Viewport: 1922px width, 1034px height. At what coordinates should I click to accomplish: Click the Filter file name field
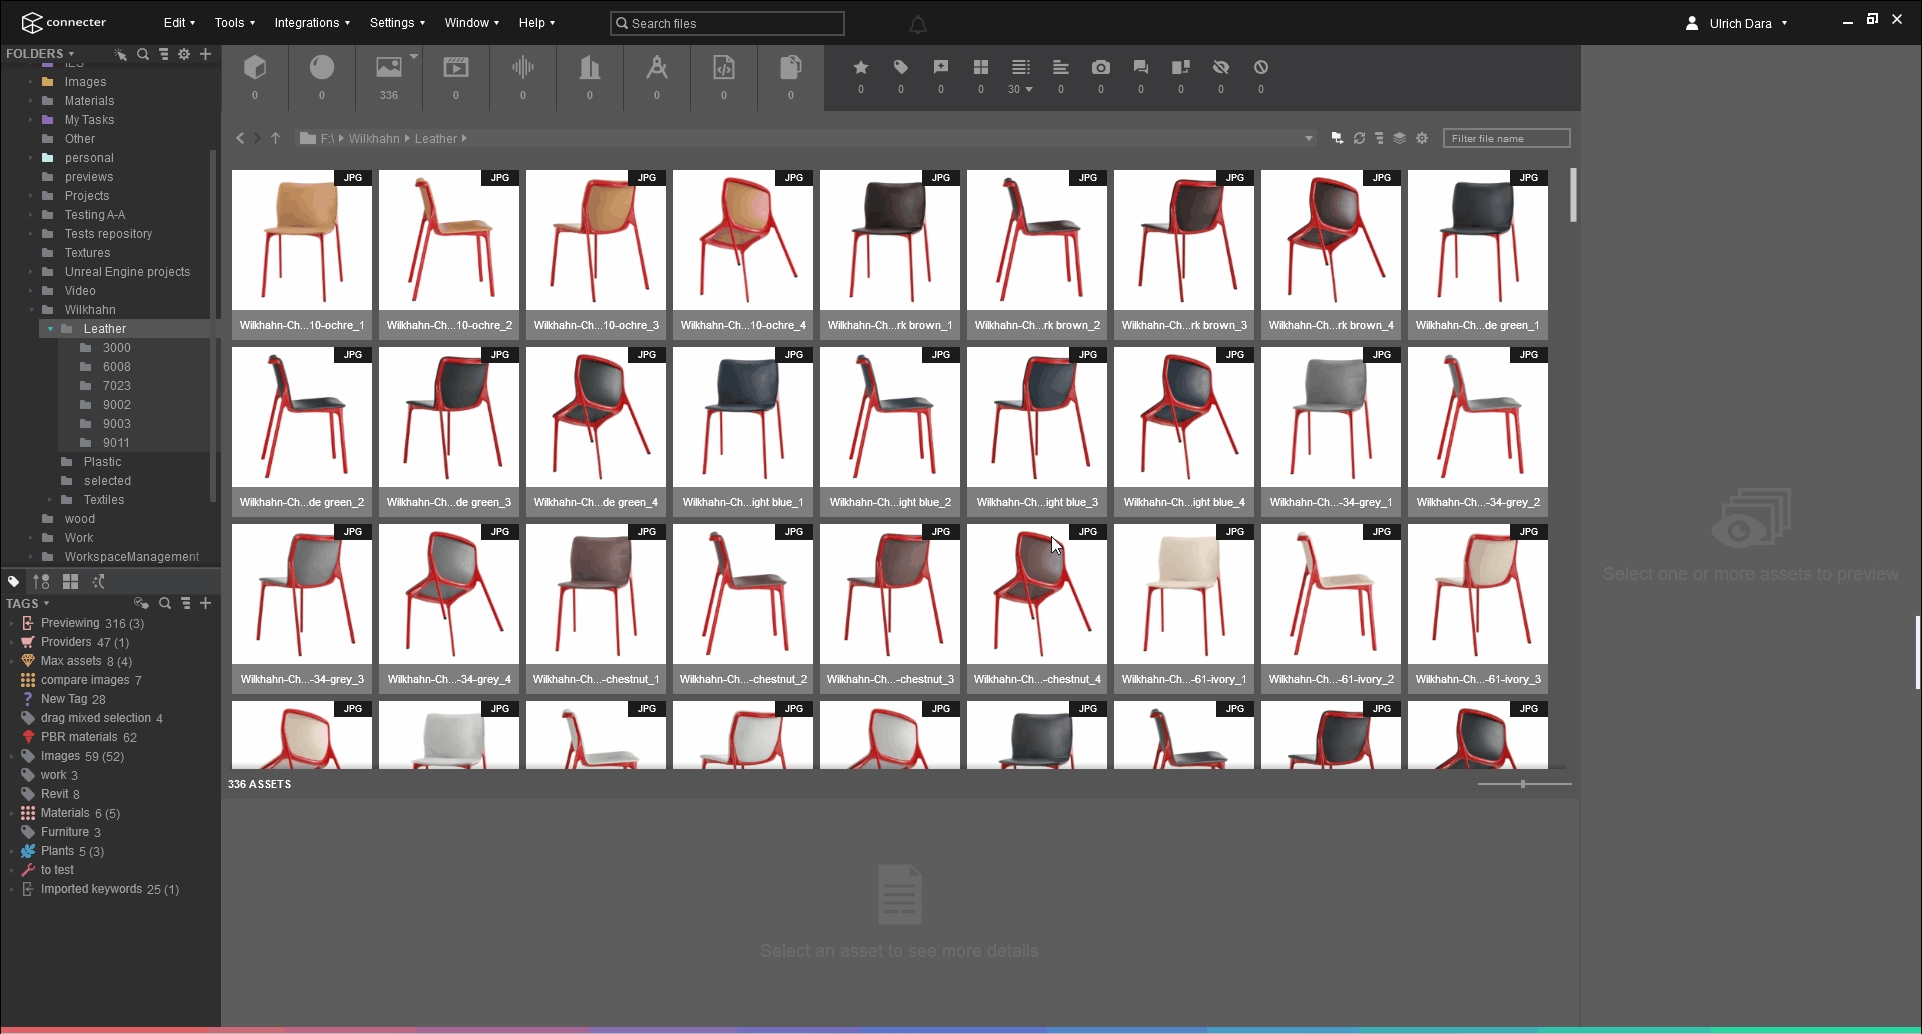[x=1505, y=139]
